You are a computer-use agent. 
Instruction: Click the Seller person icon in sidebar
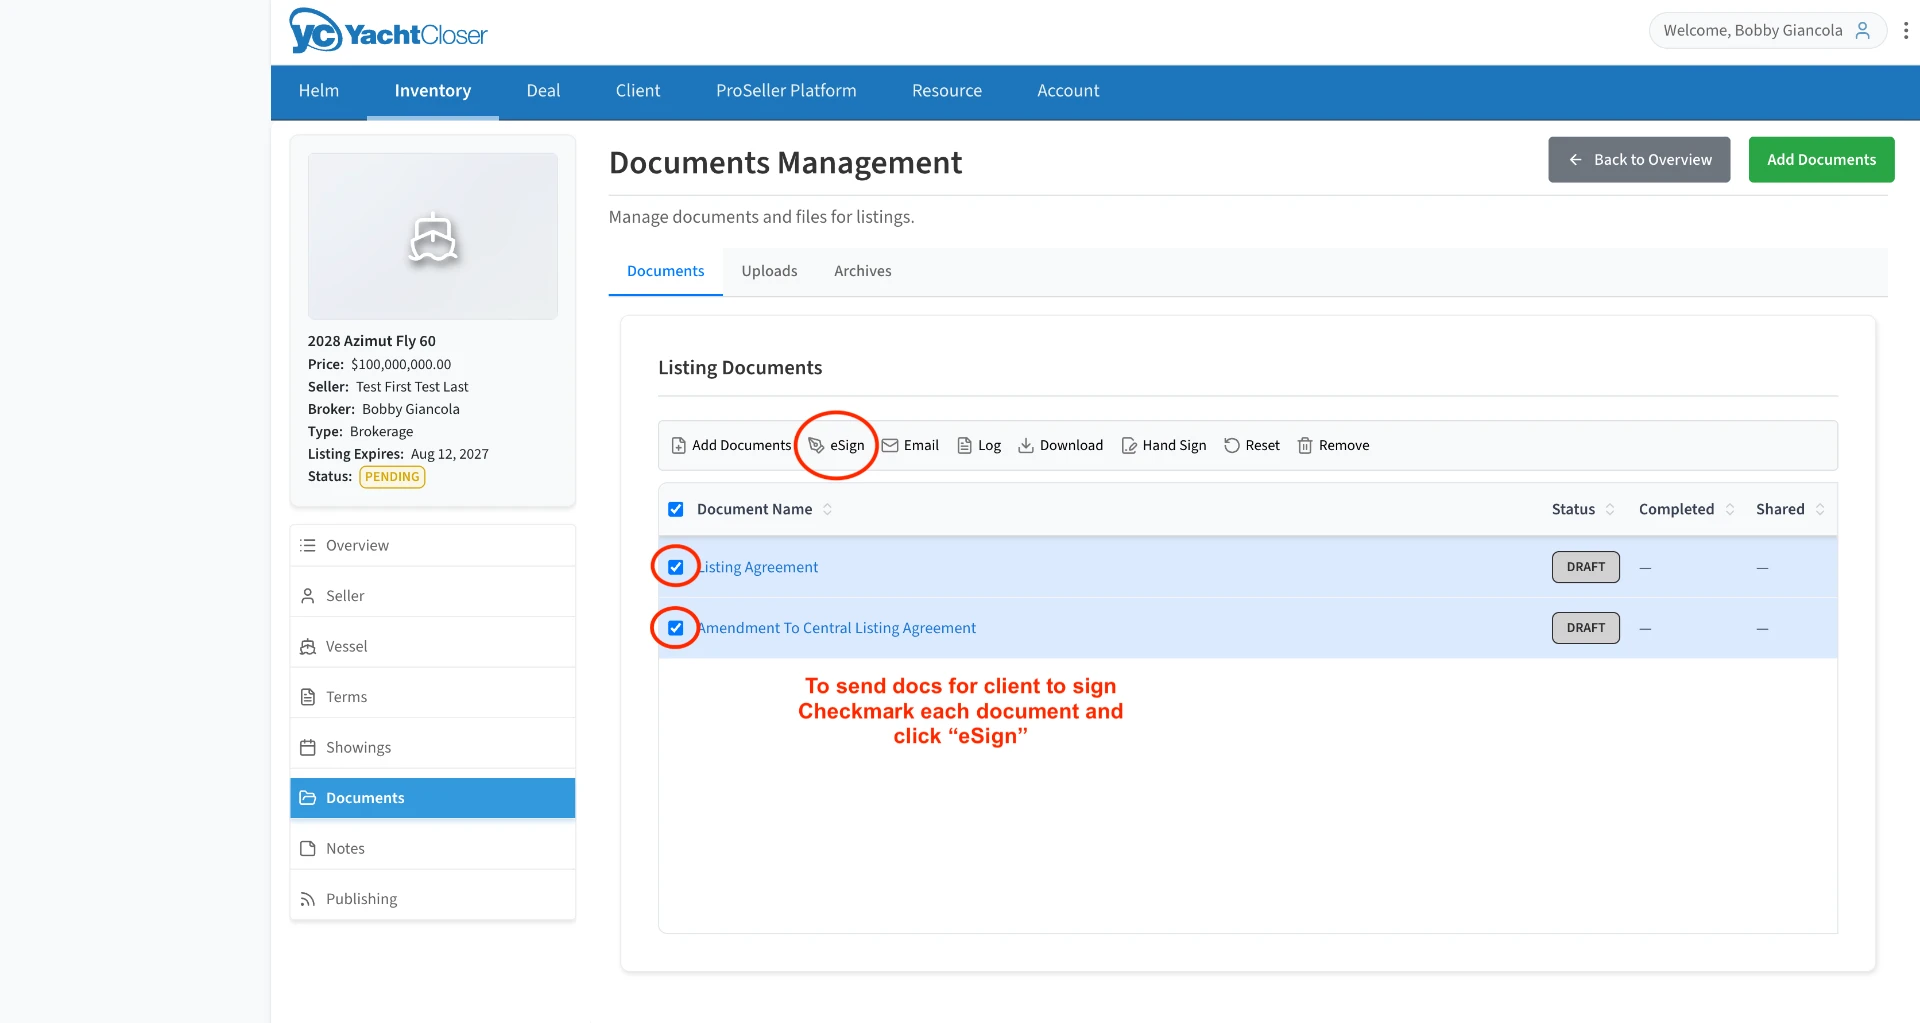click(308, 596)
